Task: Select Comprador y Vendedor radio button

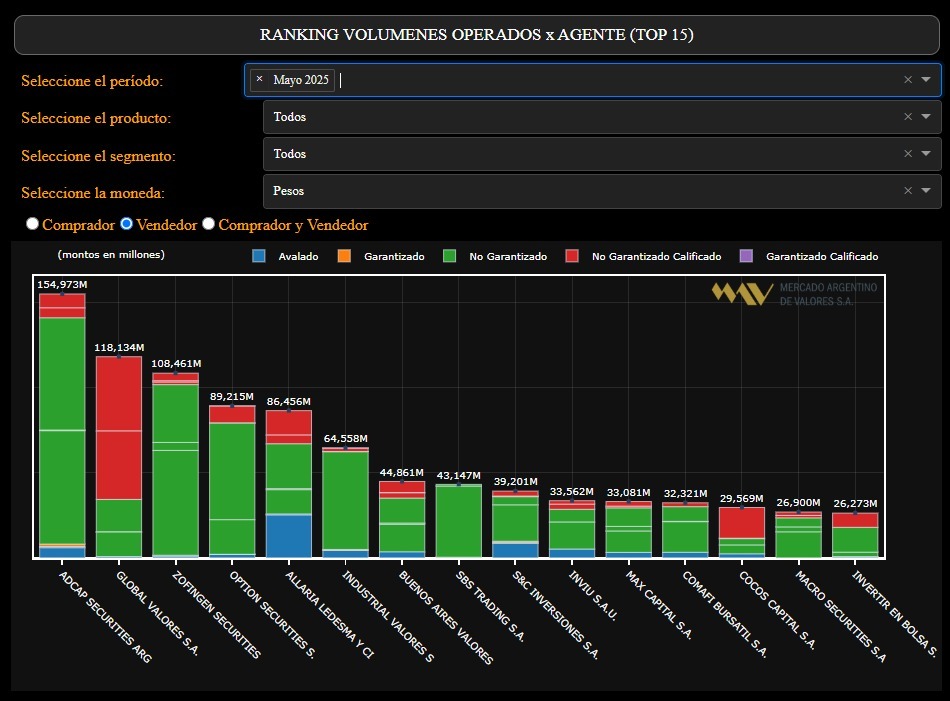Action: tap(208, 224)
